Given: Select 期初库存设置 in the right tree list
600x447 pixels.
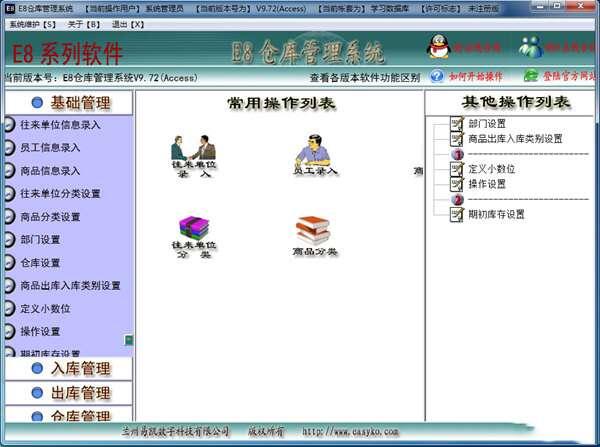Looking at the screenshot, I should point(496,214).
